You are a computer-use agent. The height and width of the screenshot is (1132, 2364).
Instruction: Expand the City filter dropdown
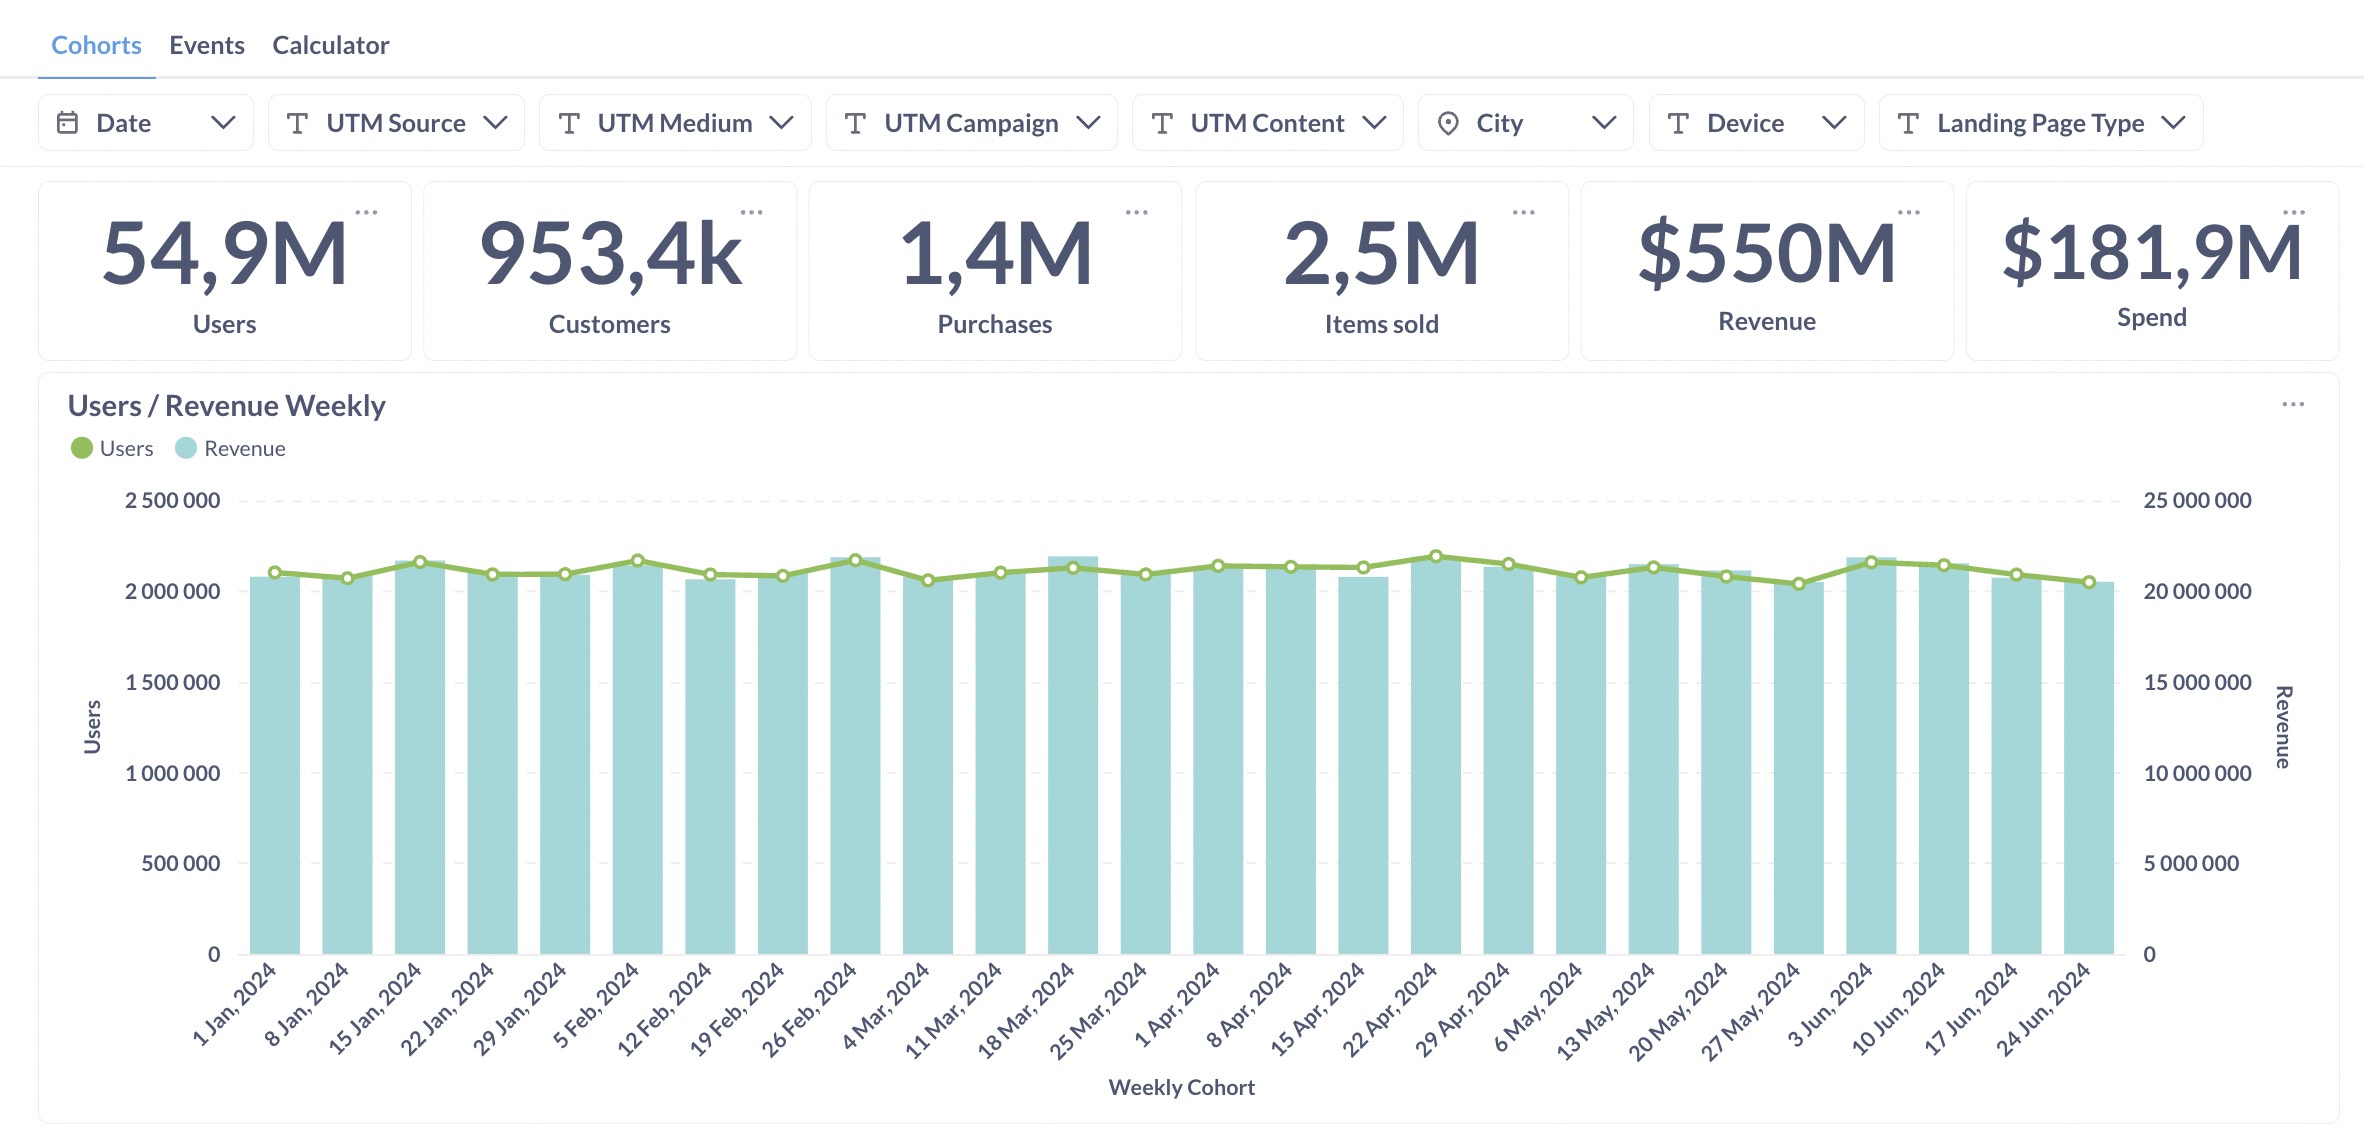tap(1604, 122)
